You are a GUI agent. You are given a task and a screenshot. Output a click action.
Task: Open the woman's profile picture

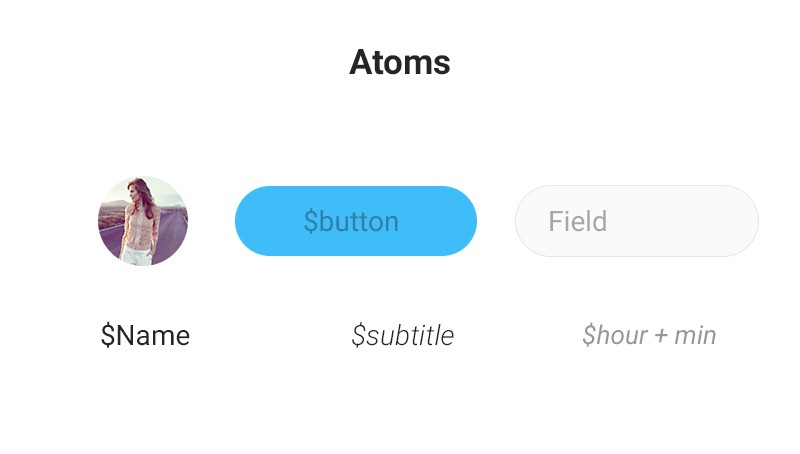143,221
